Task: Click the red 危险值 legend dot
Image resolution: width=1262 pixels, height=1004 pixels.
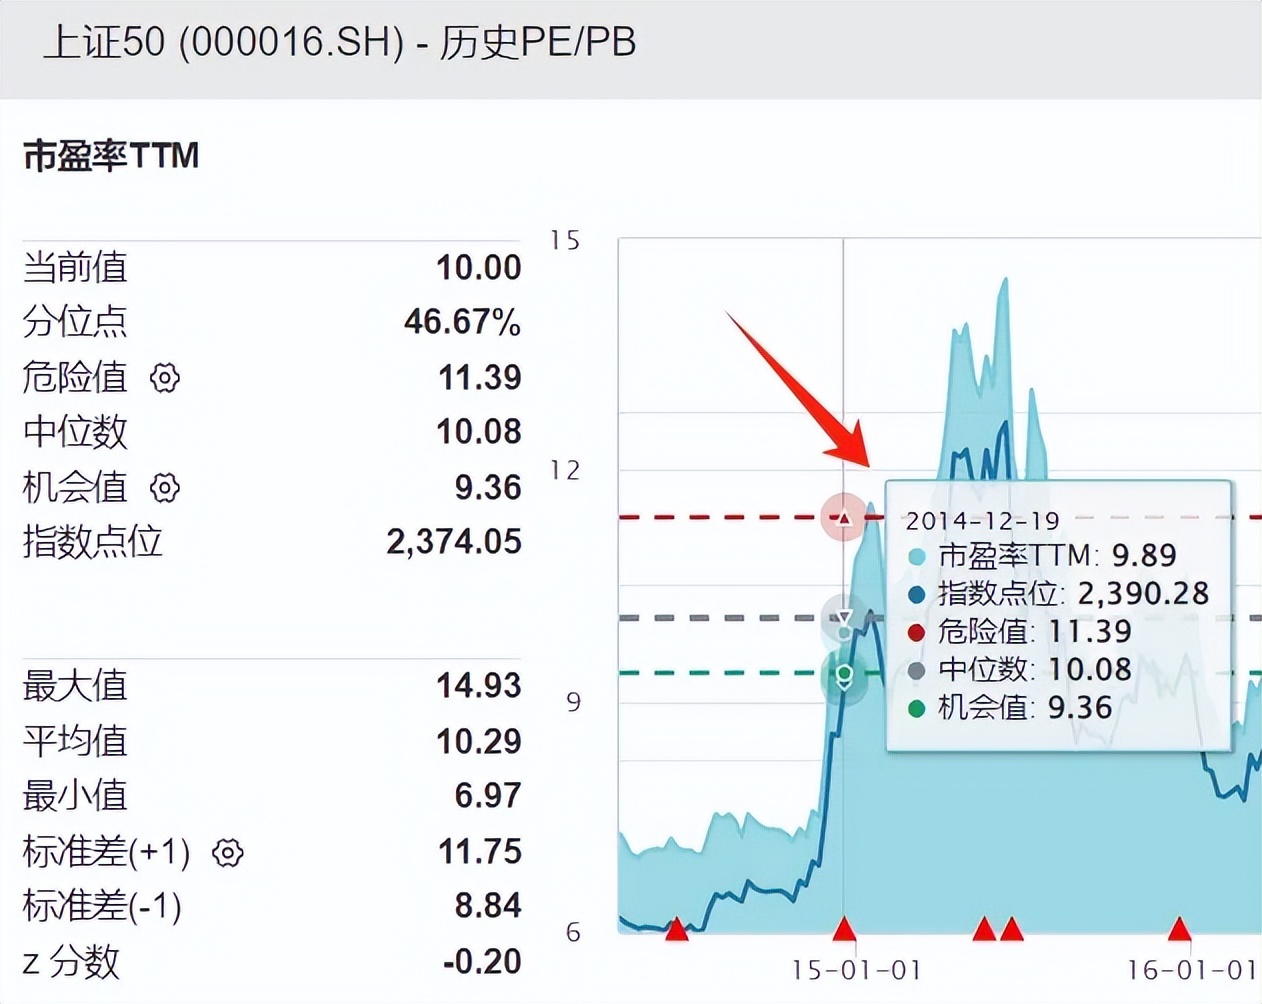Action: (916, 632)
